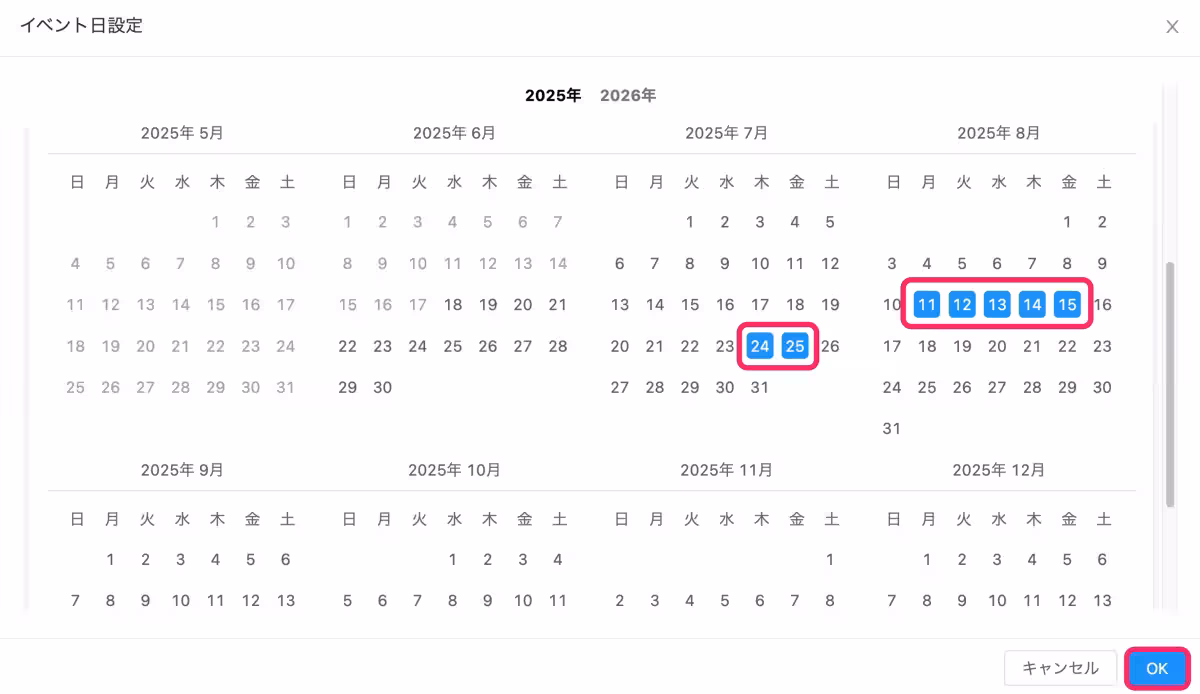
Task: Select June 30 in 2025年 6月
Action: click(383, 387)
